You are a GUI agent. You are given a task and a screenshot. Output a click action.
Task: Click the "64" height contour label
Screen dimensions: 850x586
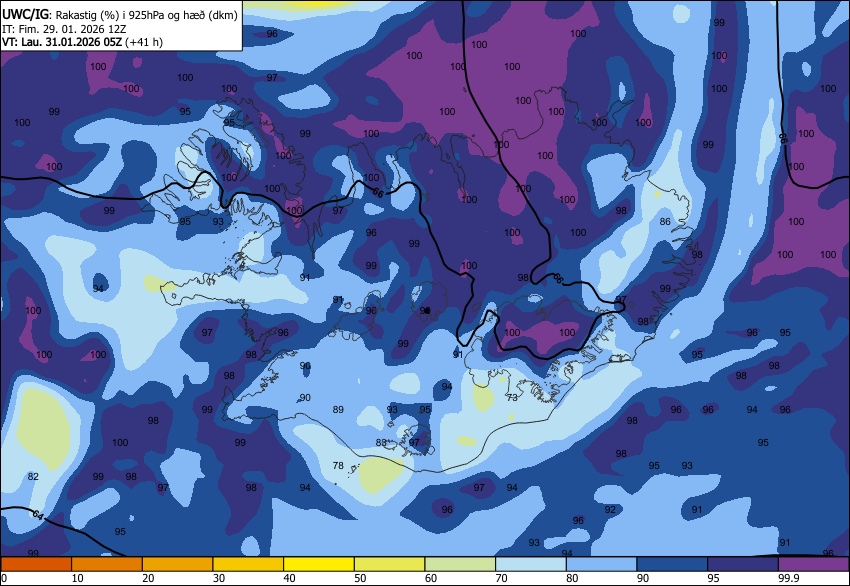[x=37, y=514]
